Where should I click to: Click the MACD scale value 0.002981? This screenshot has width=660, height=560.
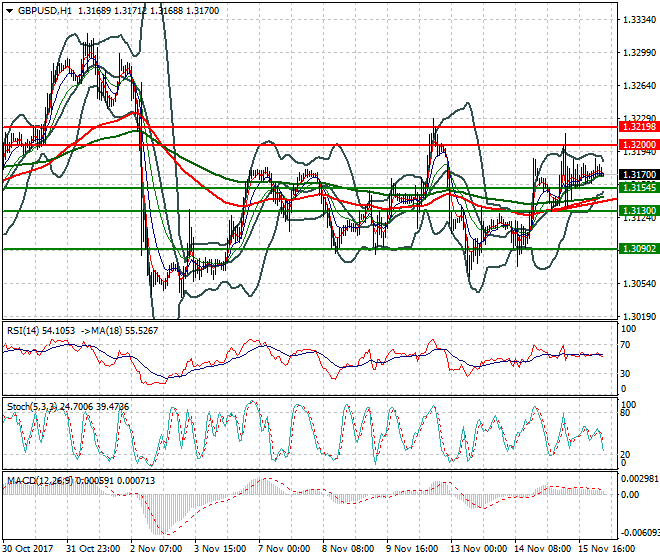640,479
